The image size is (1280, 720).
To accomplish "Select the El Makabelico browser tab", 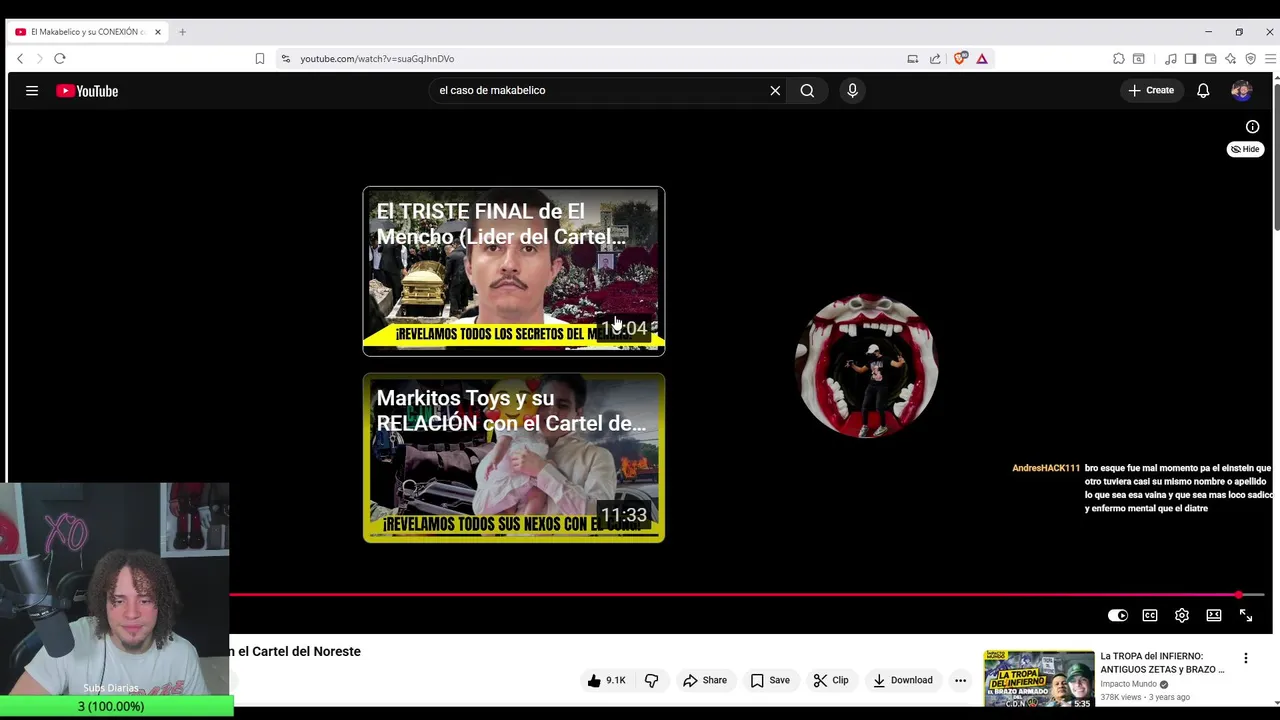I will point(88,32).
